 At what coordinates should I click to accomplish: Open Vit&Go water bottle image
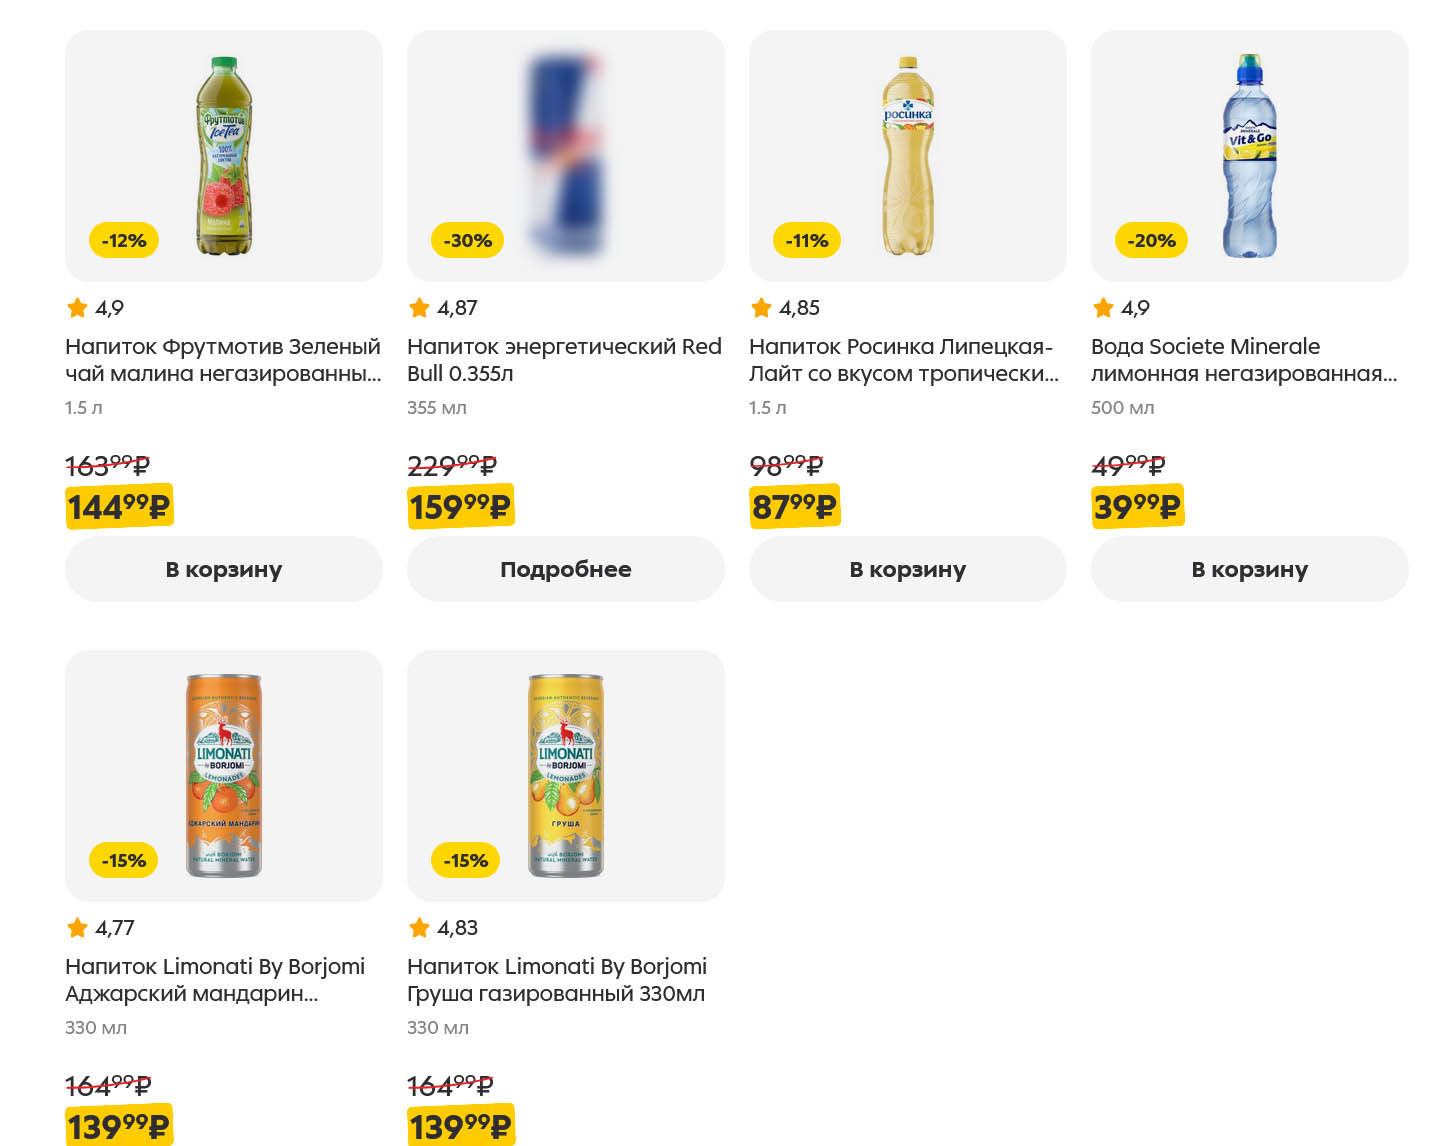[x=1250, y=155]
